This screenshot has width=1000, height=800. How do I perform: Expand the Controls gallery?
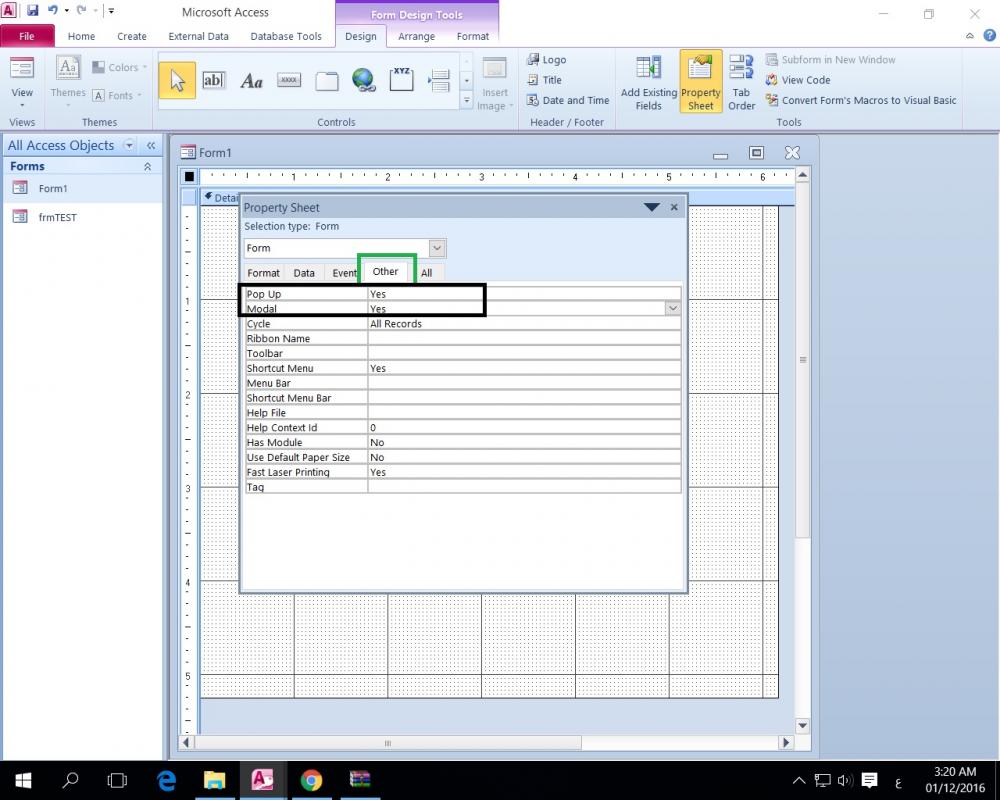point(466,101)
